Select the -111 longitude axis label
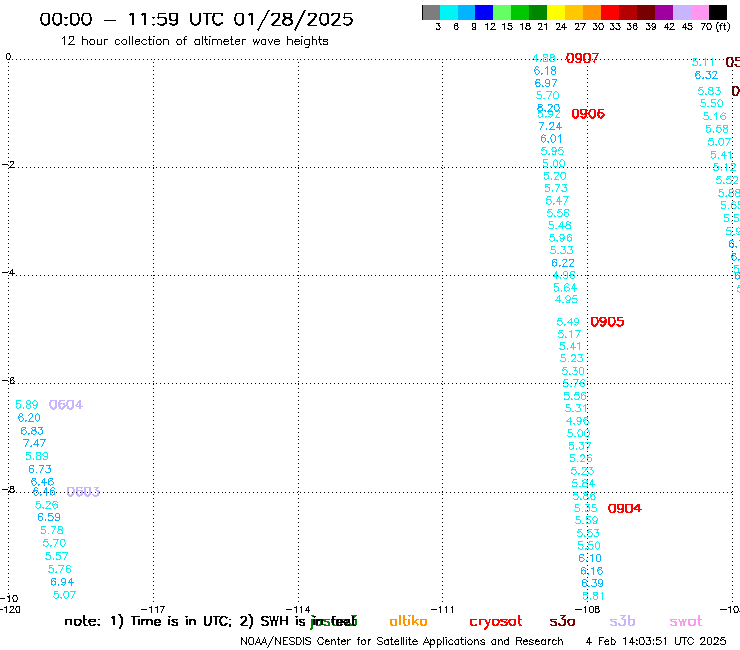 click(x=443, y=609)
